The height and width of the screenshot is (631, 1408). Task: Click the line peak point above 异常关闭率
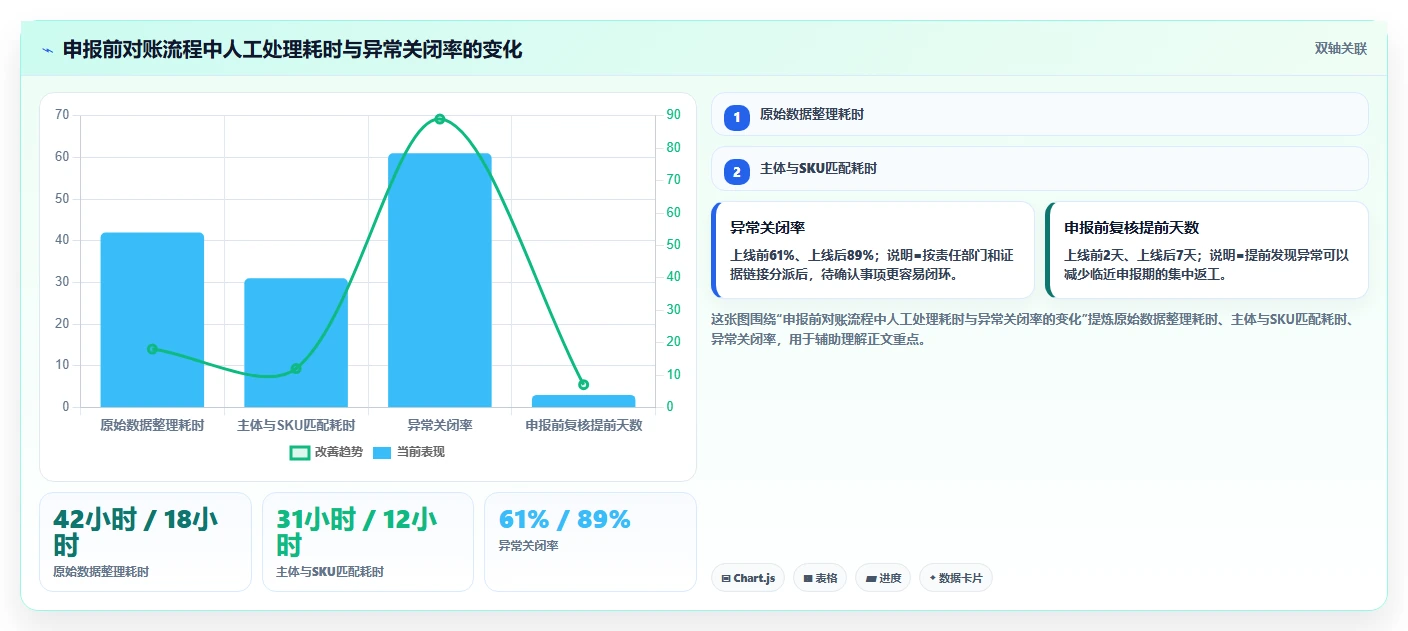click(x=440, y=119)
